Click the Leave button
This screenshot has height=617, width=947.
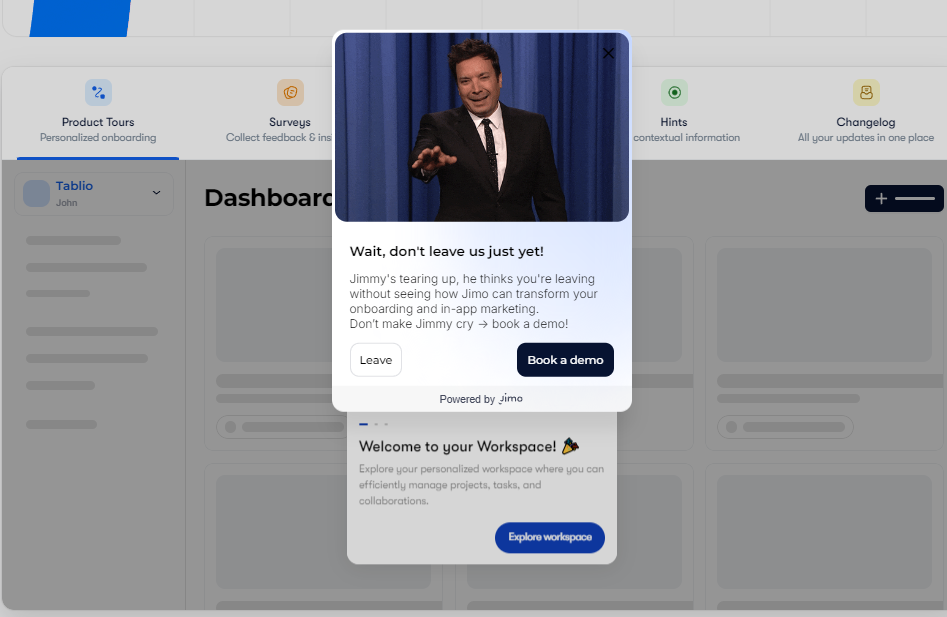(376, 360)
